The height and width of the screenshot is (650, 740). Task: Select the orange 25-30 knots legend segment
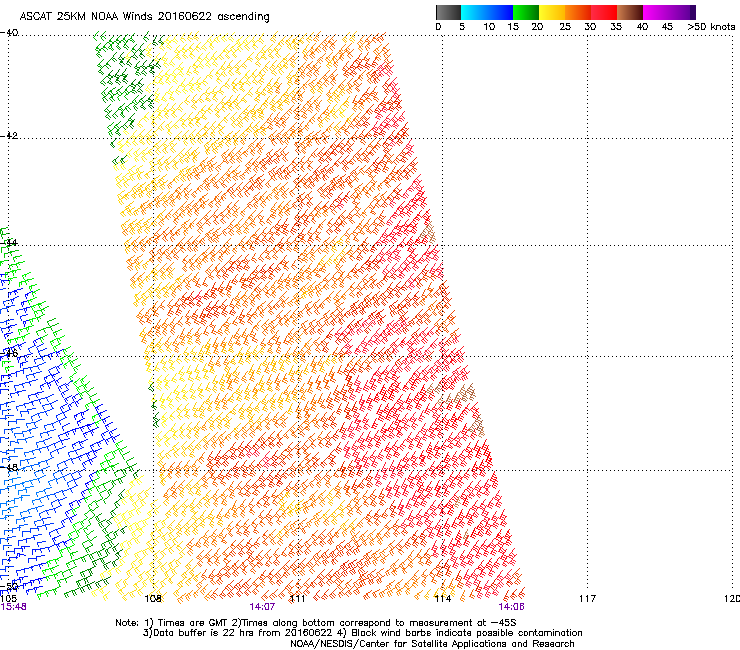coord(578,12)
